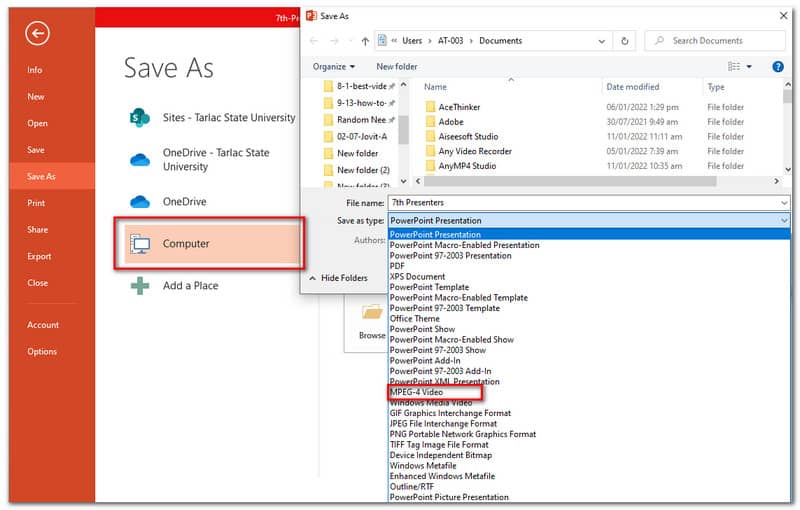Open the AceThinker folder
800x510 pixels.
pos(460,106)
